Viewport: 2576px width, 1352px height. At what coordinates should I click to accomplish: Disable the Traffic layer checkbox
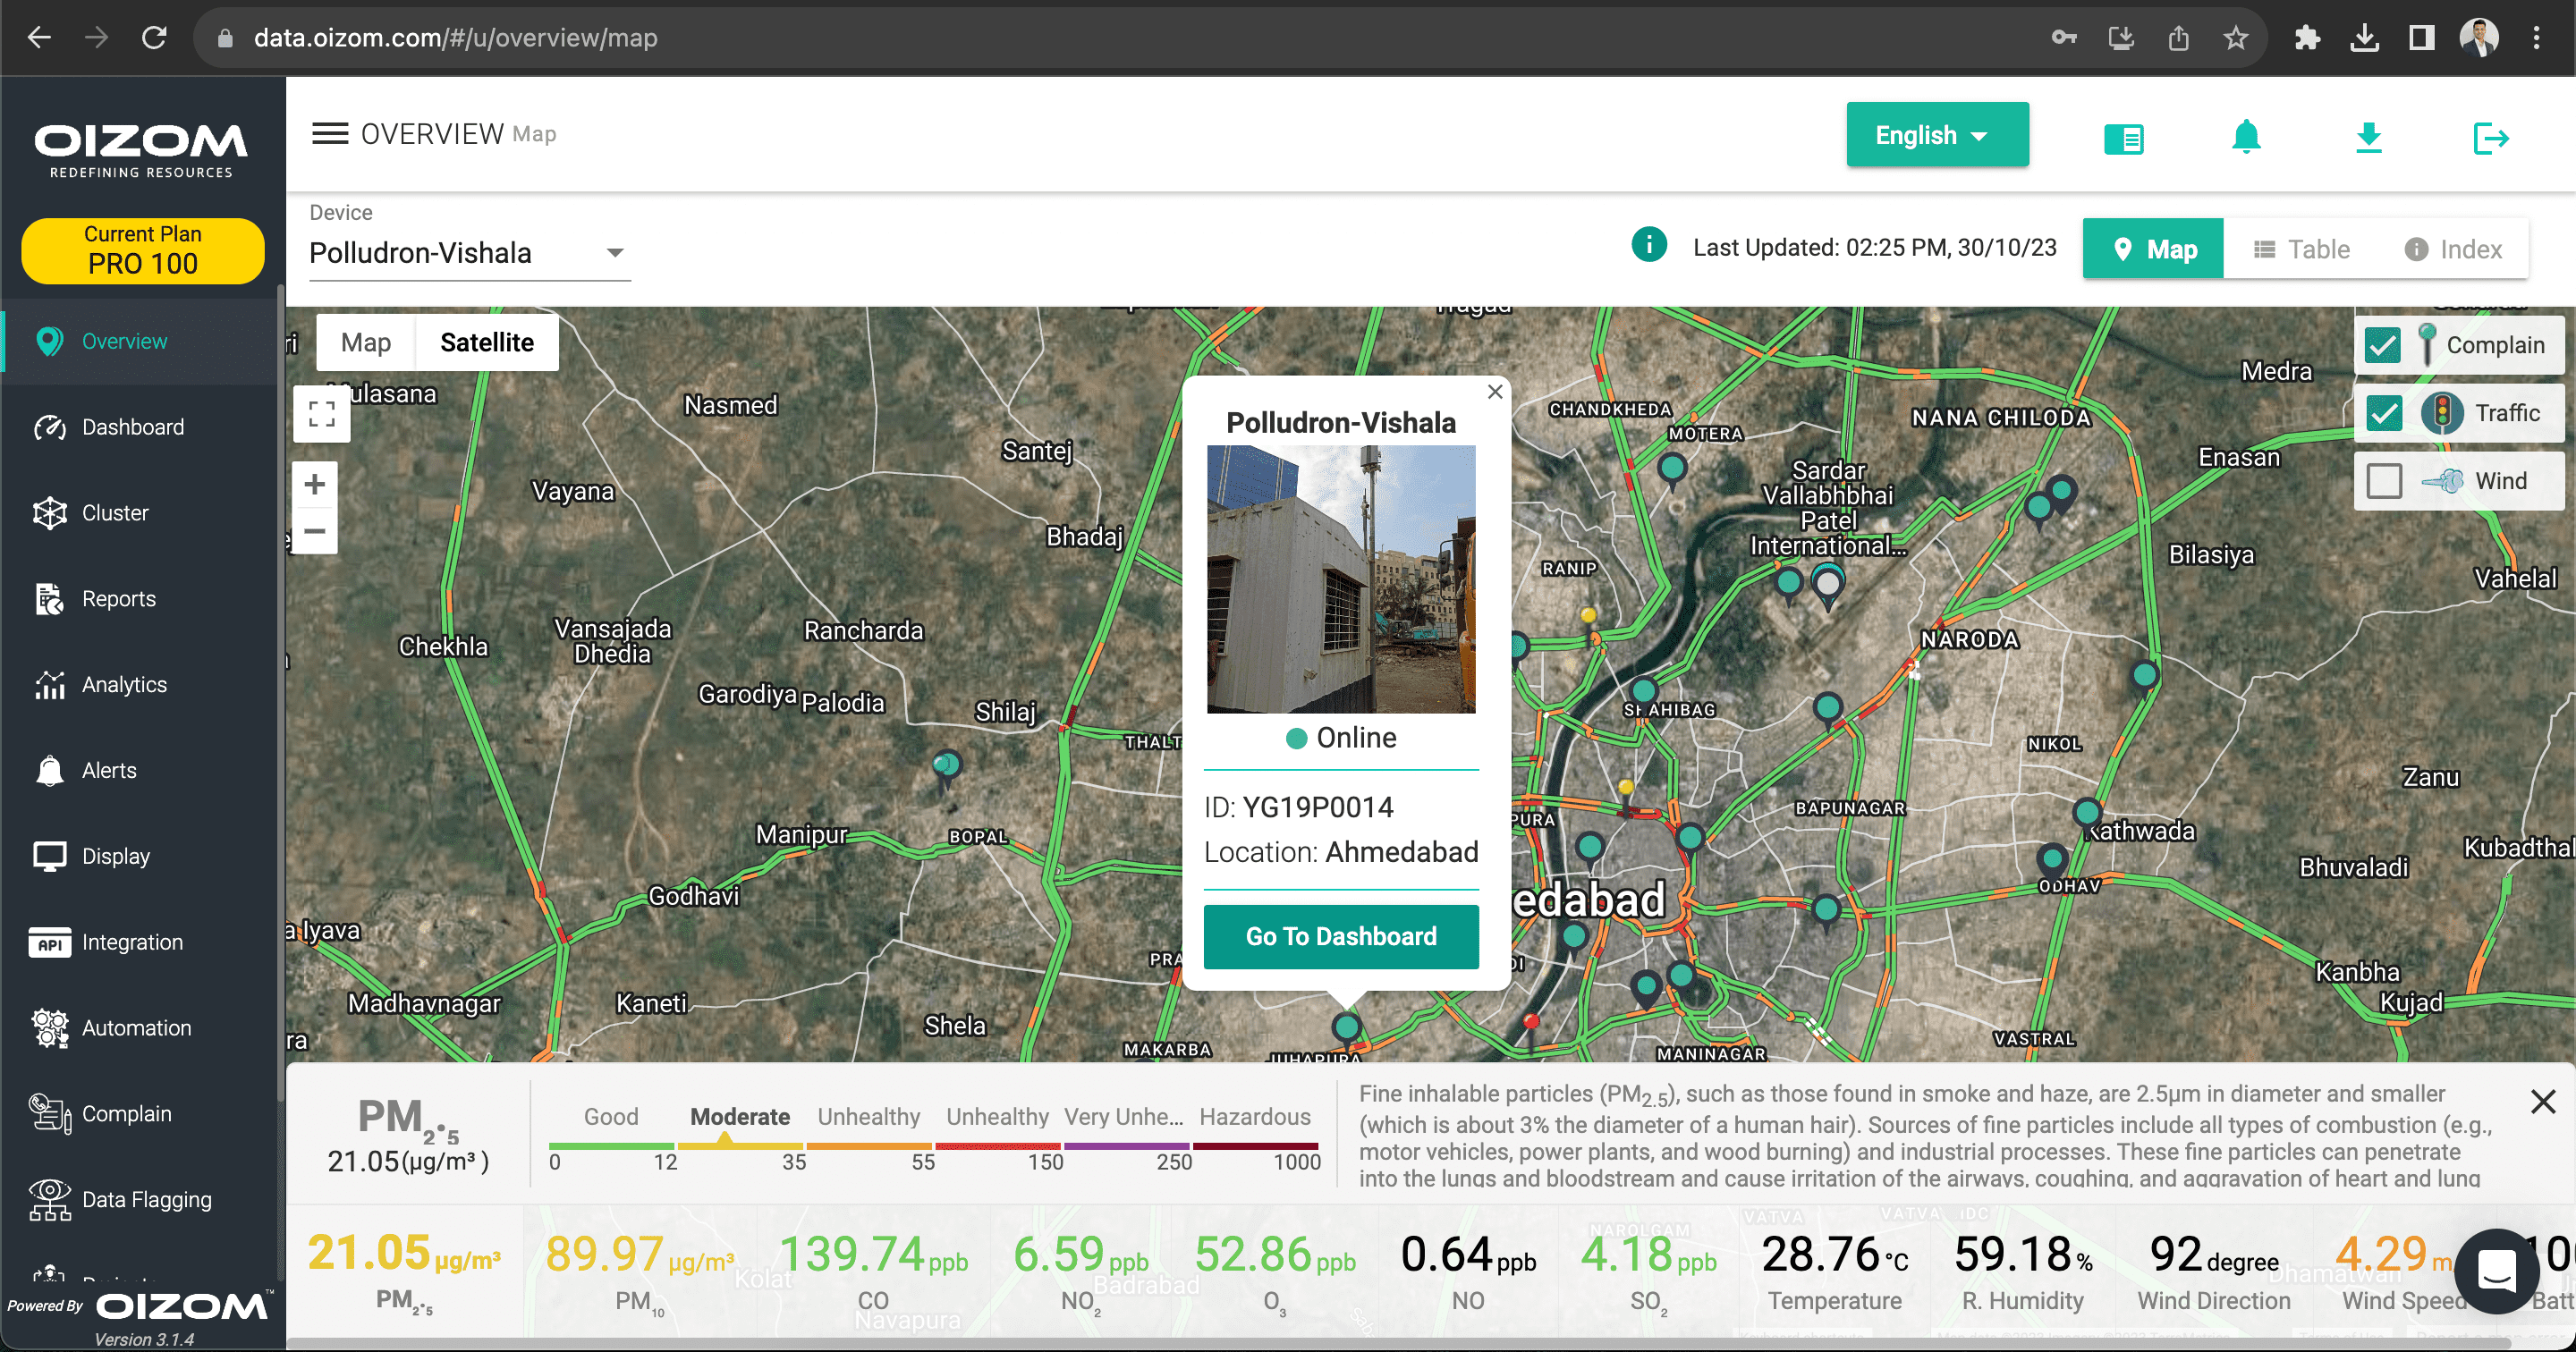point(2383,413)
